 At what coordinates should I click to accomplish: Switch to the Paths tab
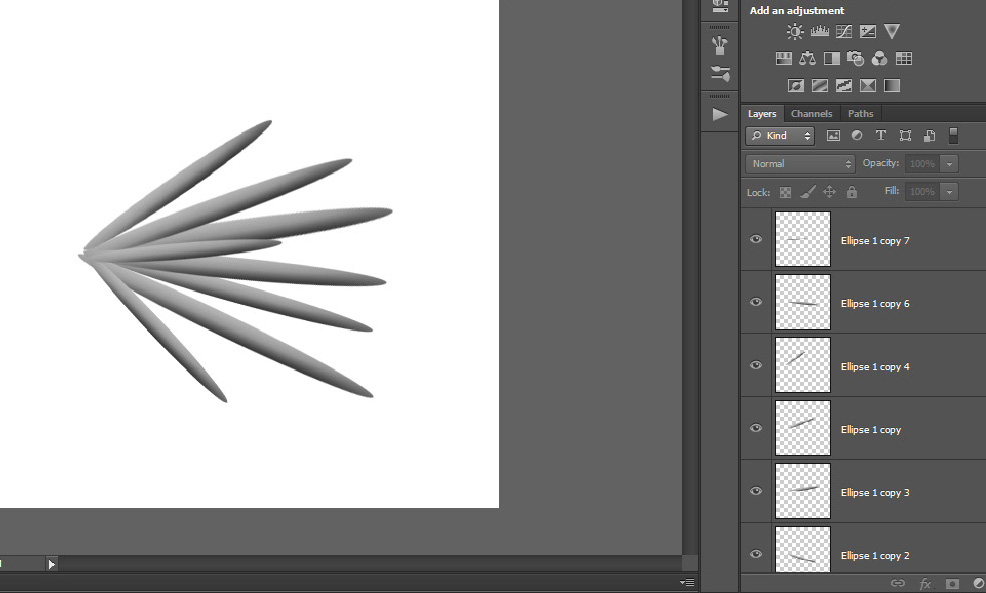coord(860,114)
